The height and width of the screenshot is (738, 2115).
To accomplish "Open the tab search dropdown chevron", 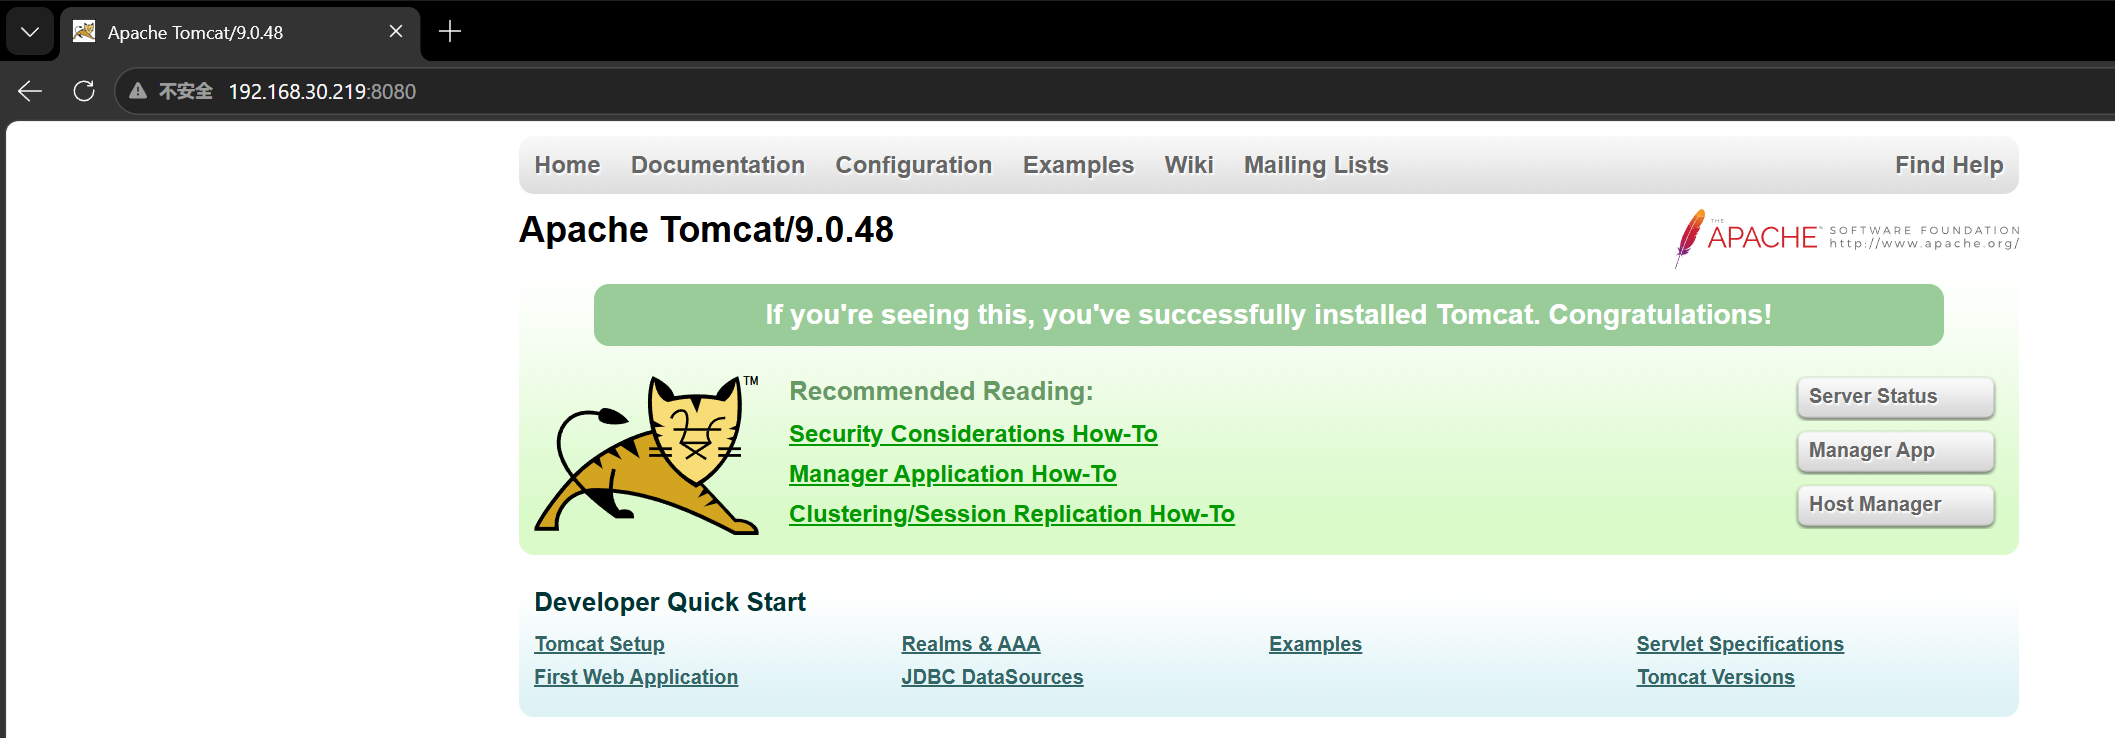I will pos(30,32).
